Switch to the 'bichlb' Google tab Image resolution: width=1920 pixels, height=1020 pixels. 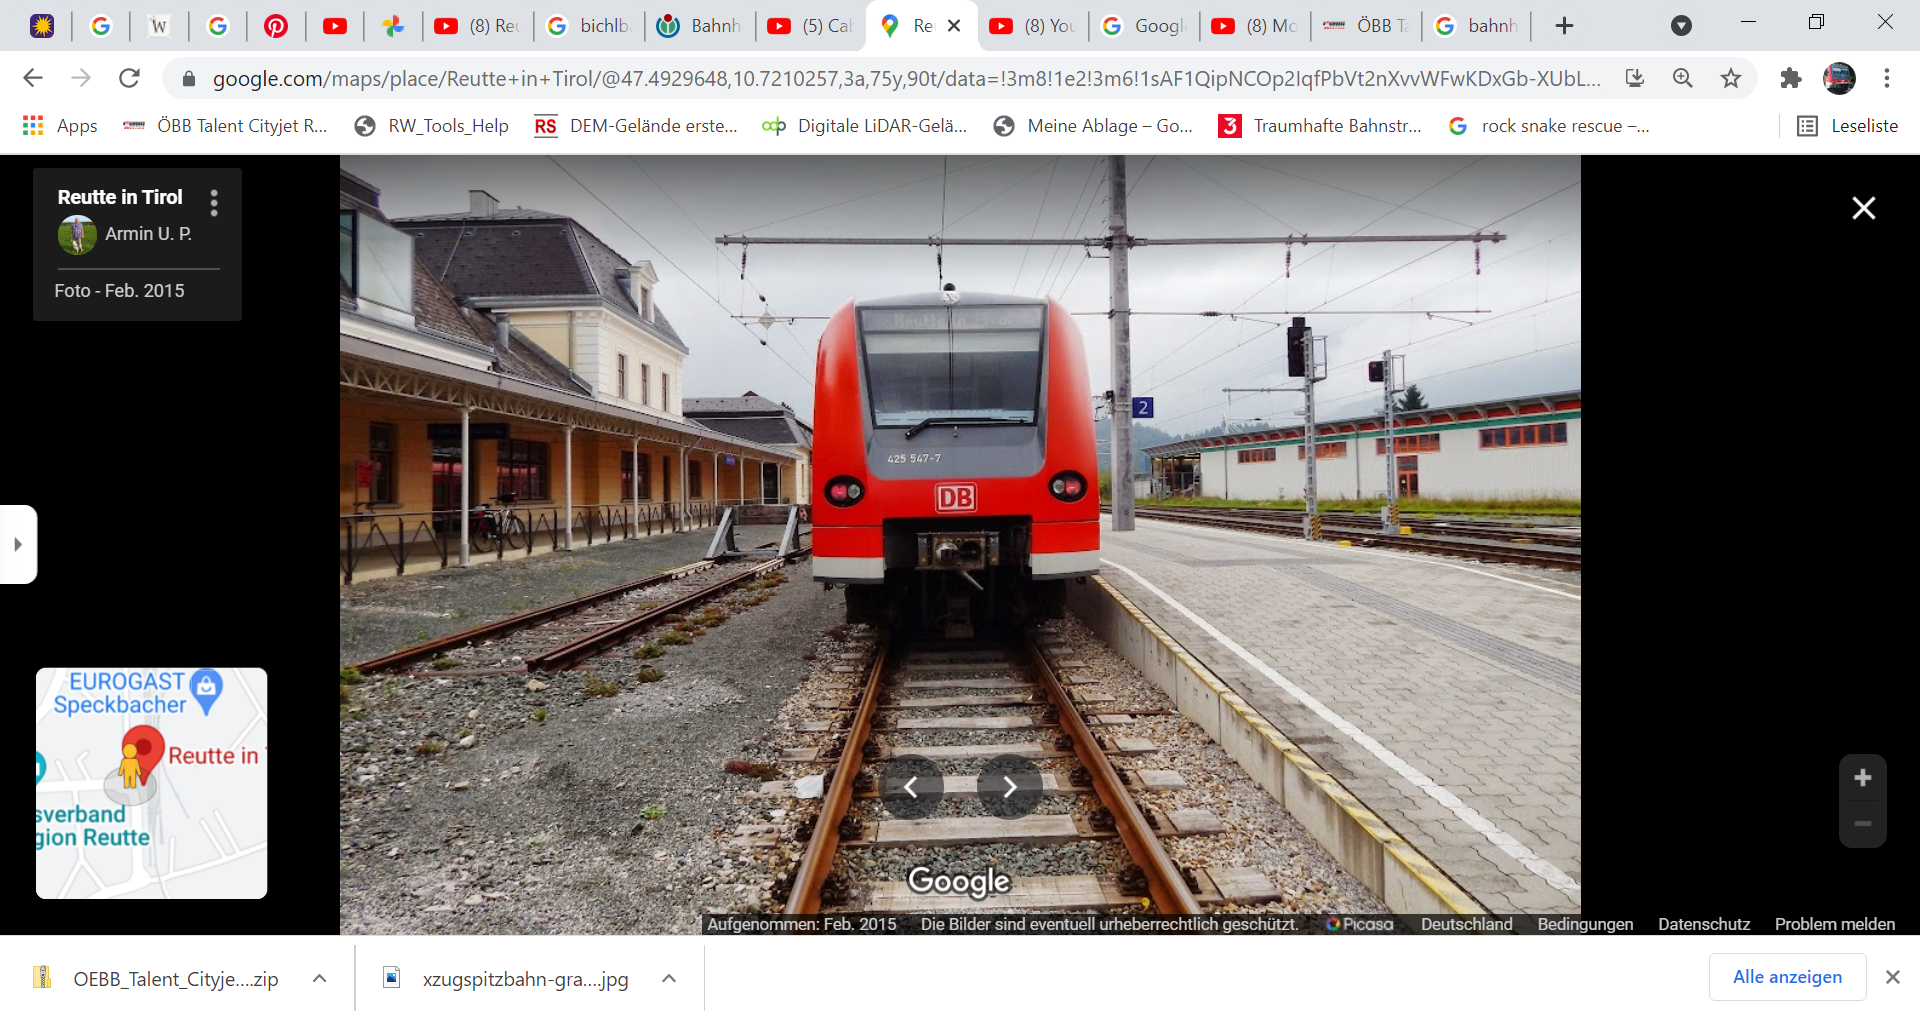pyautogui.click(x=589, y=26)
